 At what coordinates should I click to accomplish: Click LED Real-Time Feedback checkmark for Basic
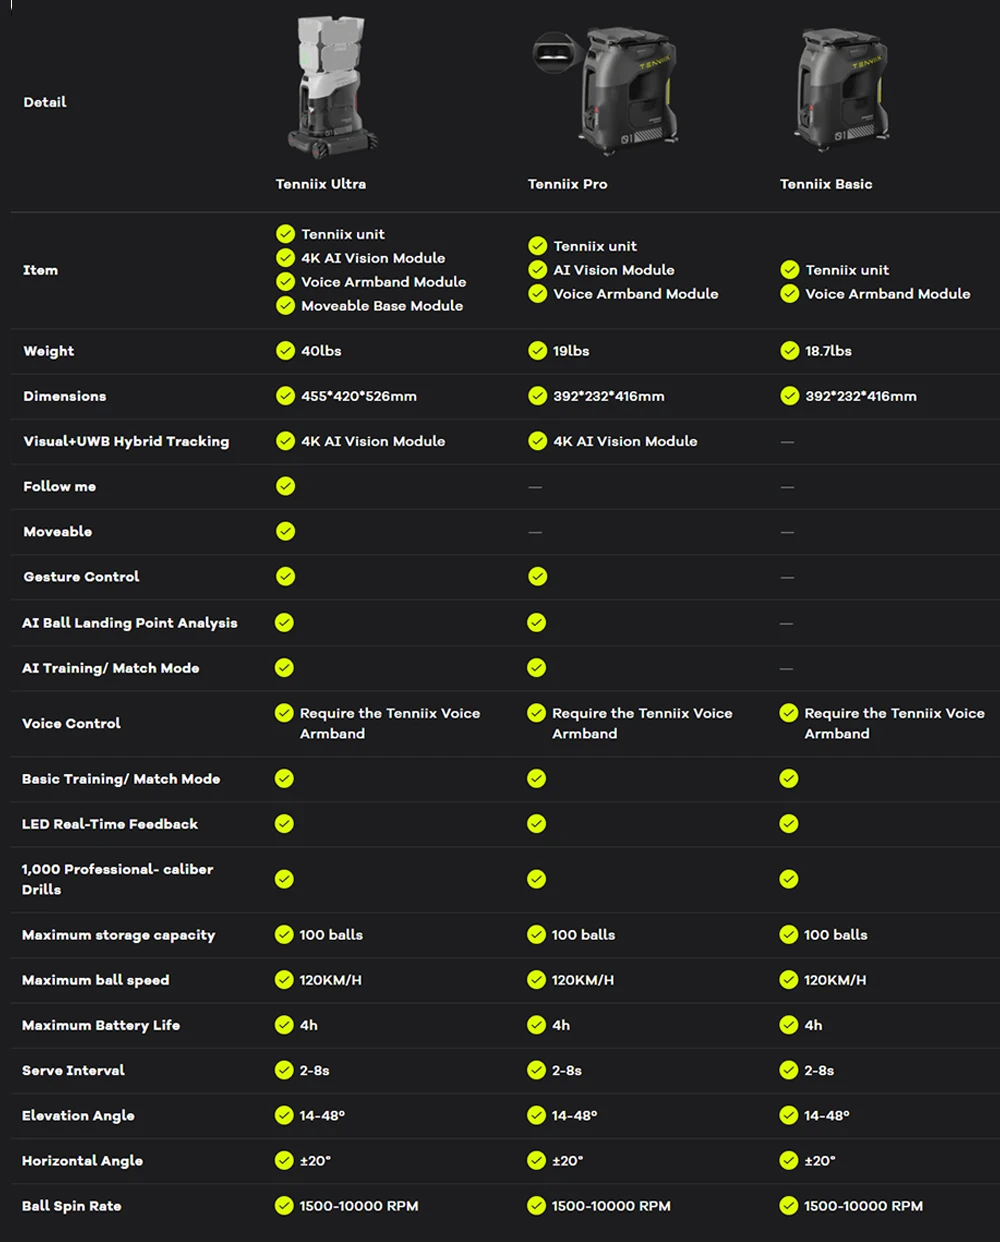789,823
